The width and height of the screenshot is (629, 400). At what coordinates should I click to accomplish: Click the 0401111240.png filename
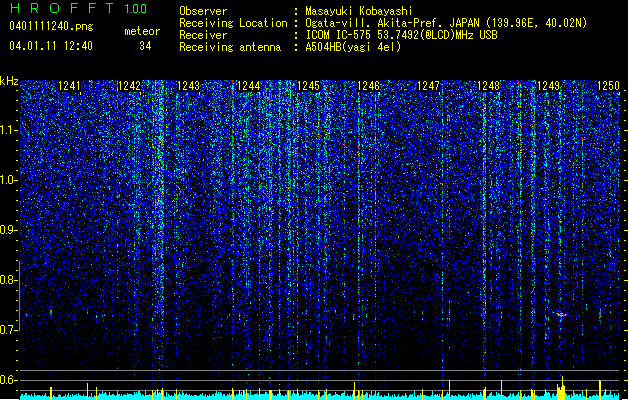click(51, 27)
